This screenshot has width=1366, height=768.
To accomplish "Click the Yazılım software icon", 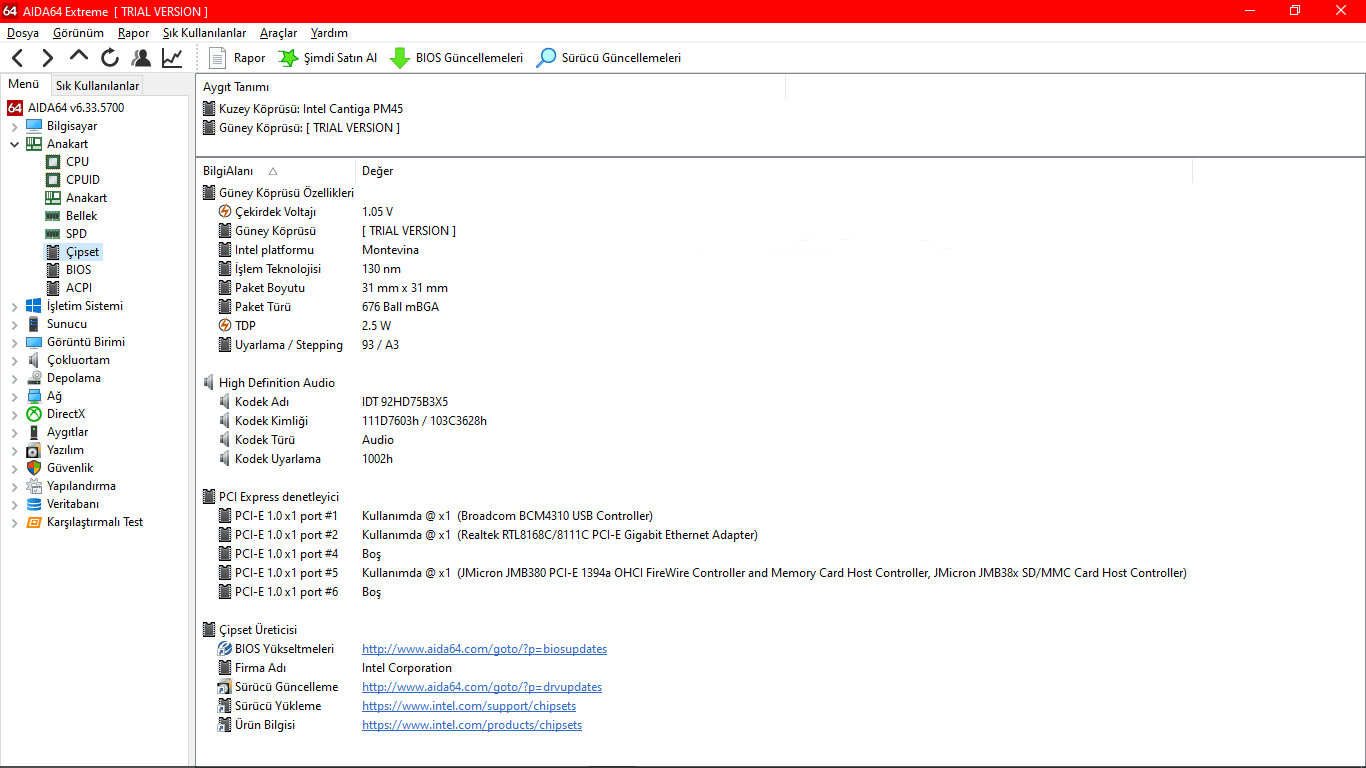I will click(x=34, y=450).
